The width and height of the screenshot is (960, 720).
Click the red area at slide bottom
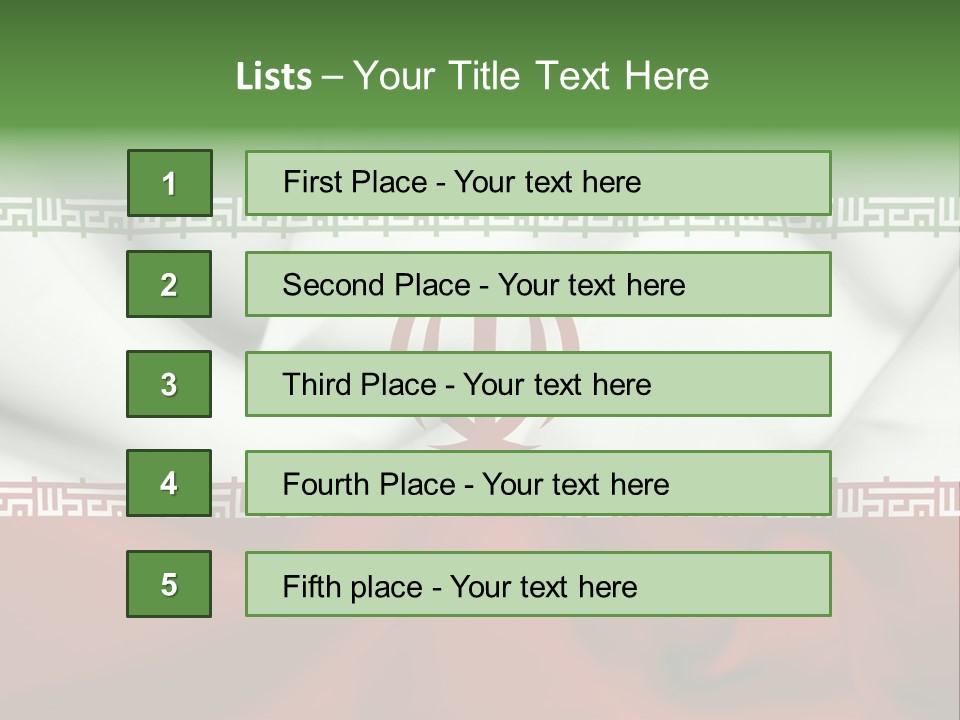pyautogui.click(x=480, y=670)
